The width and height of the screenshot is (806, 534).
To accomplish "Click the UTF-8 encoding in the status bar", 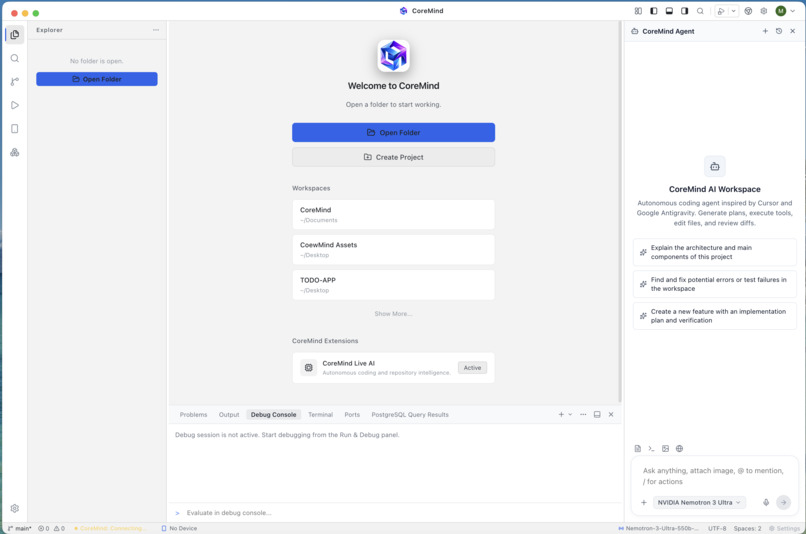I will 717,528.
